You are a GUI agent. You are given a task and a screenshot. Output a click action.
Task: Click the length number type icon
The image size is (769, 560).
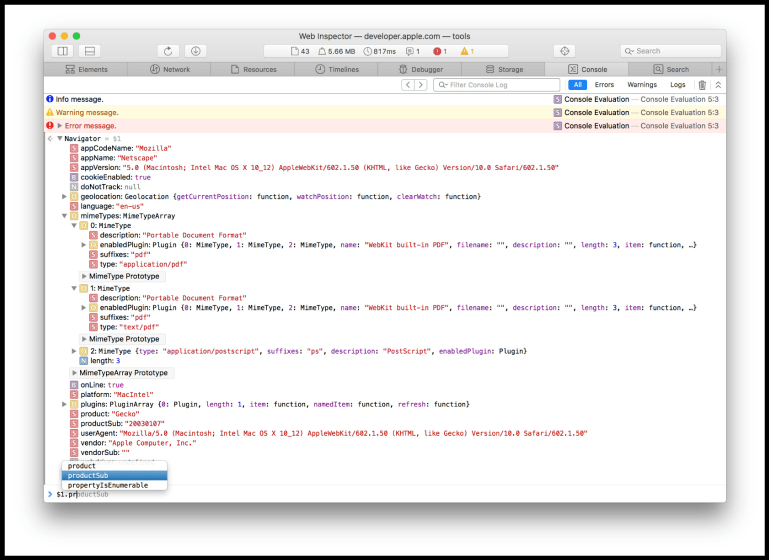point(84,361)
